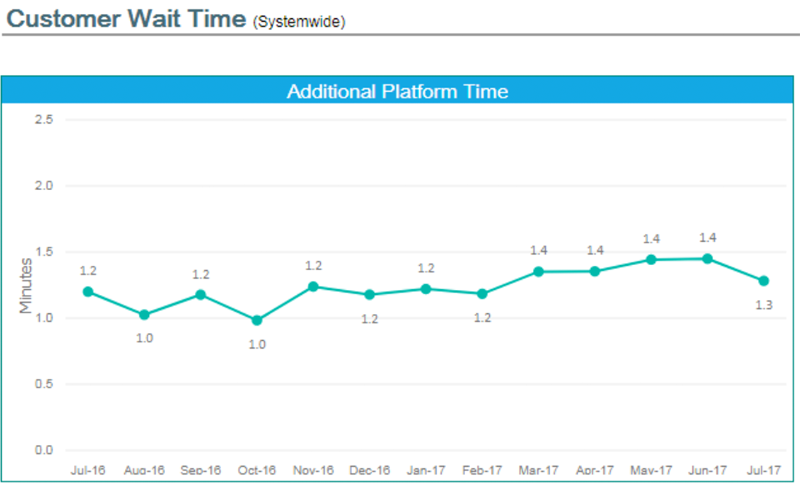800x490 pixels.
Task: Select the Sep-16 label on x-axis
Action: point(201,469)
